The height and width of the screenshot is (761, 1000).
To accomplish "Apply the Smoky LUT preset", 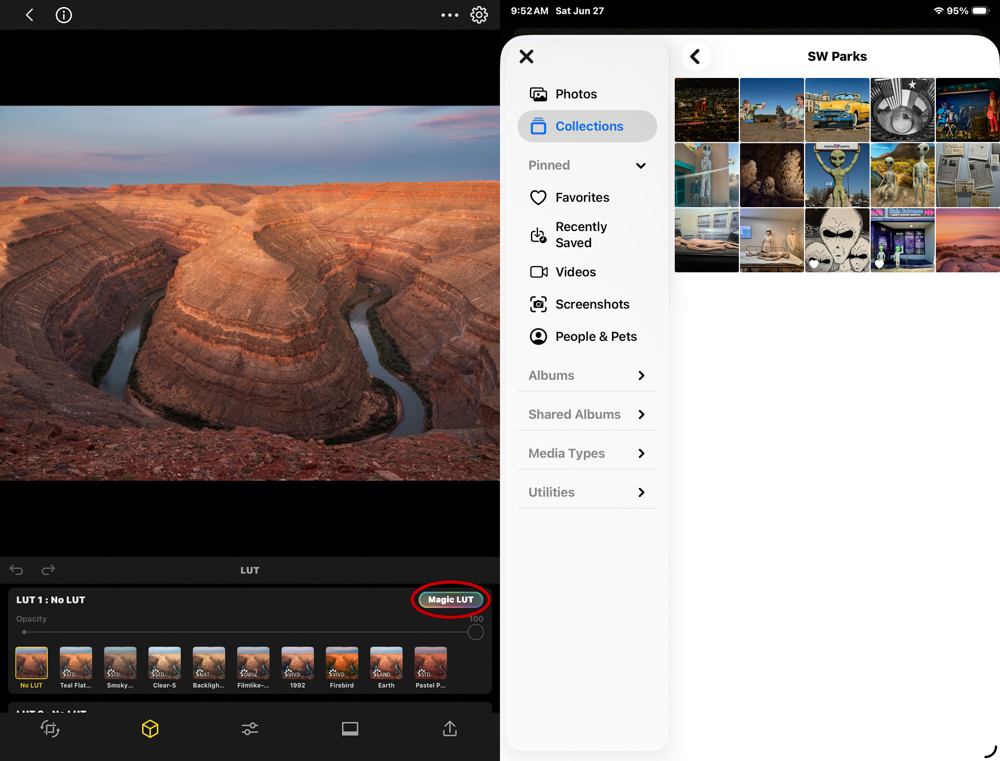I will point(120,668).
